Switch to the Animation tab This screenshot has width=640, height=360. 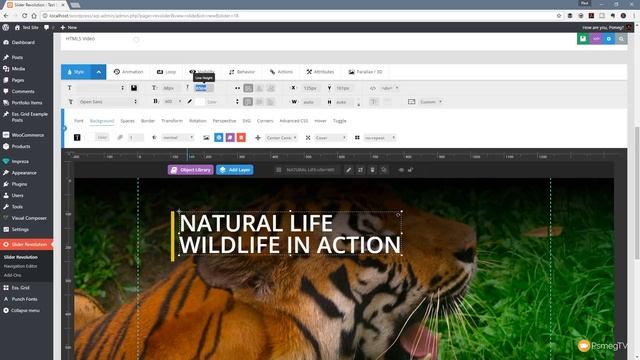129,72
